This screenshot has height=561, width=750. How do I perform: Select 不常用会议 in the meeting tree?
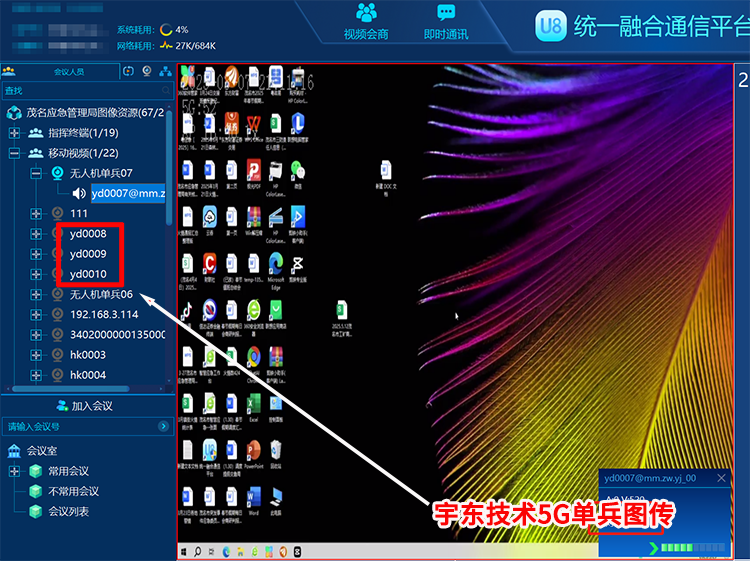[74, 491]
